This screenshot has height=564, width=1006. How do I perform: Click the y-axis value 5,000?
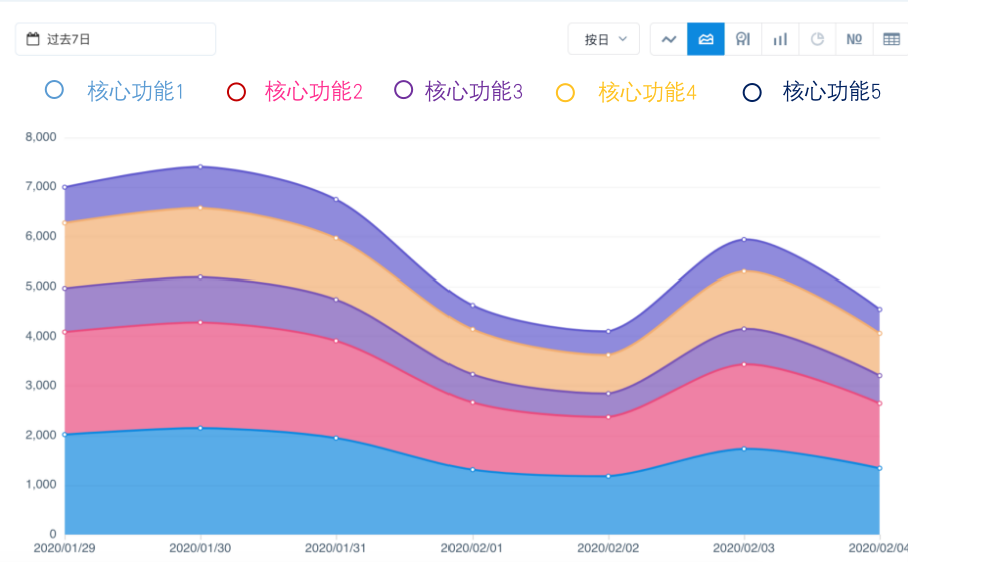coord(41,286)
